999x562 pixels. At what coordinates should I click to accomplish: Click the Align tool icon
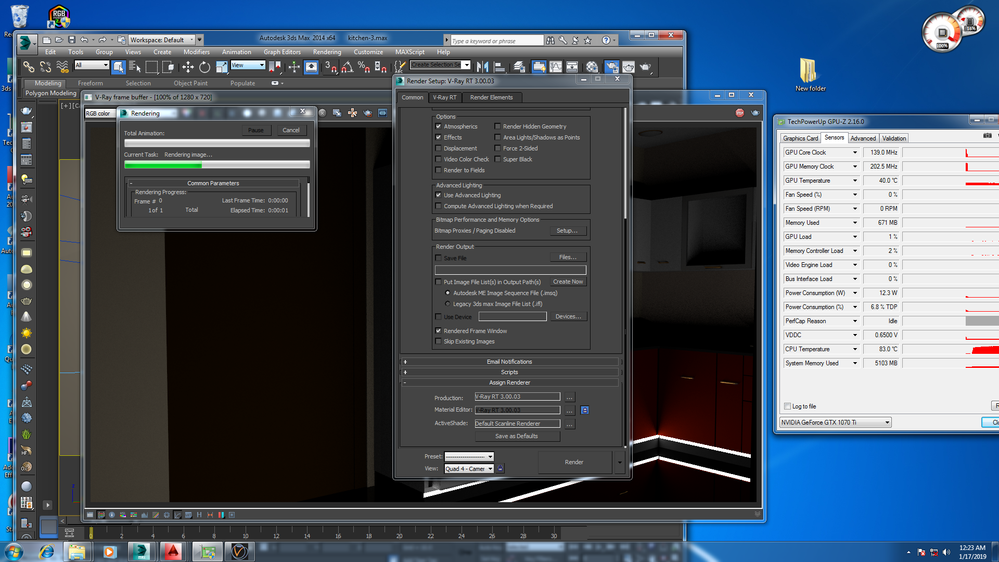(500, 66)
